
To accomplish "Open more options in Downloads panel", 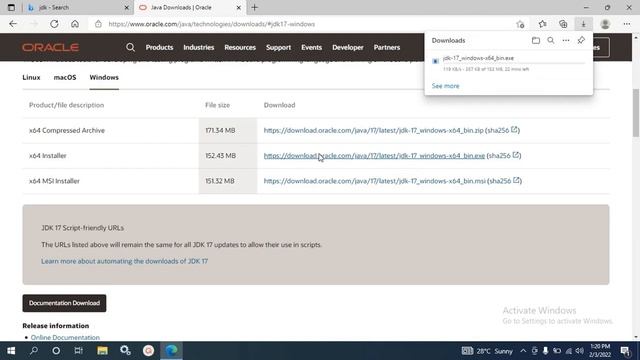I will click(566, 40).
